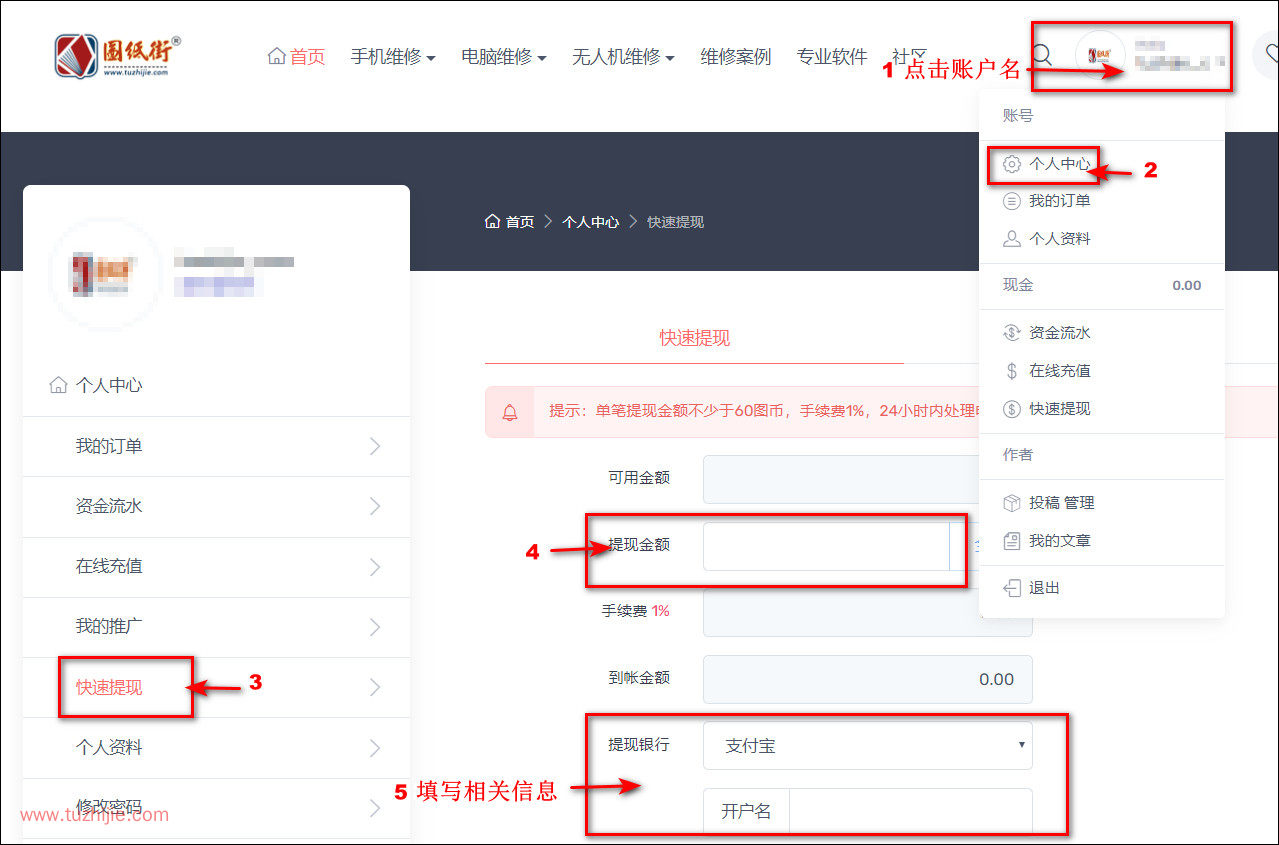Expand the 无人机维修 navigation menu
The width and height of the screenshot is (1279, 845).
(x=622, y=57)
